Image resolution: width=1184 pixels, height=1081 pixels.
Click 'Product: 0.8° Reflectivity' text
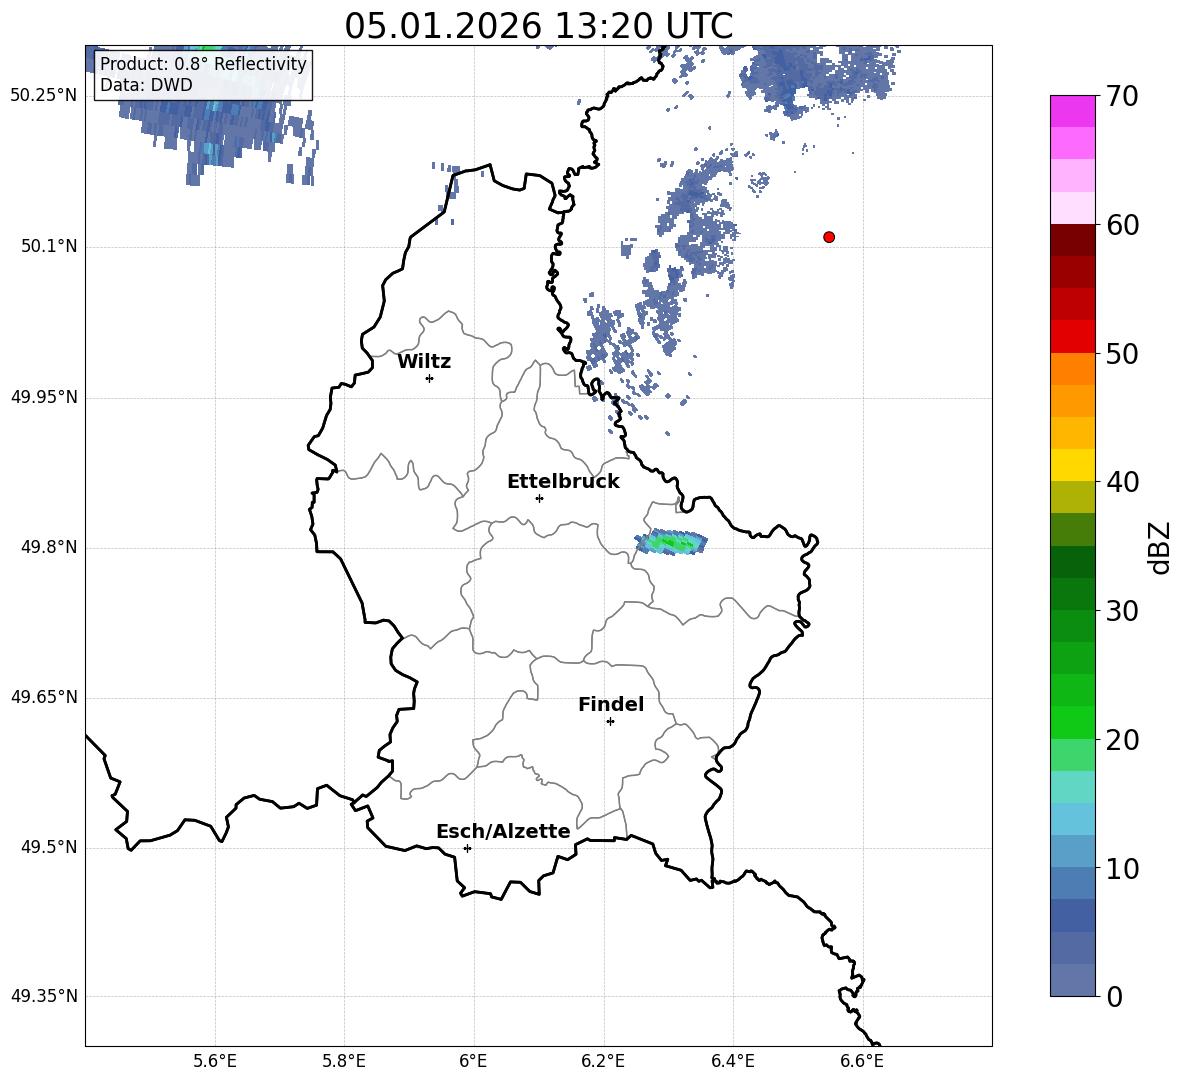coord(203,63)
